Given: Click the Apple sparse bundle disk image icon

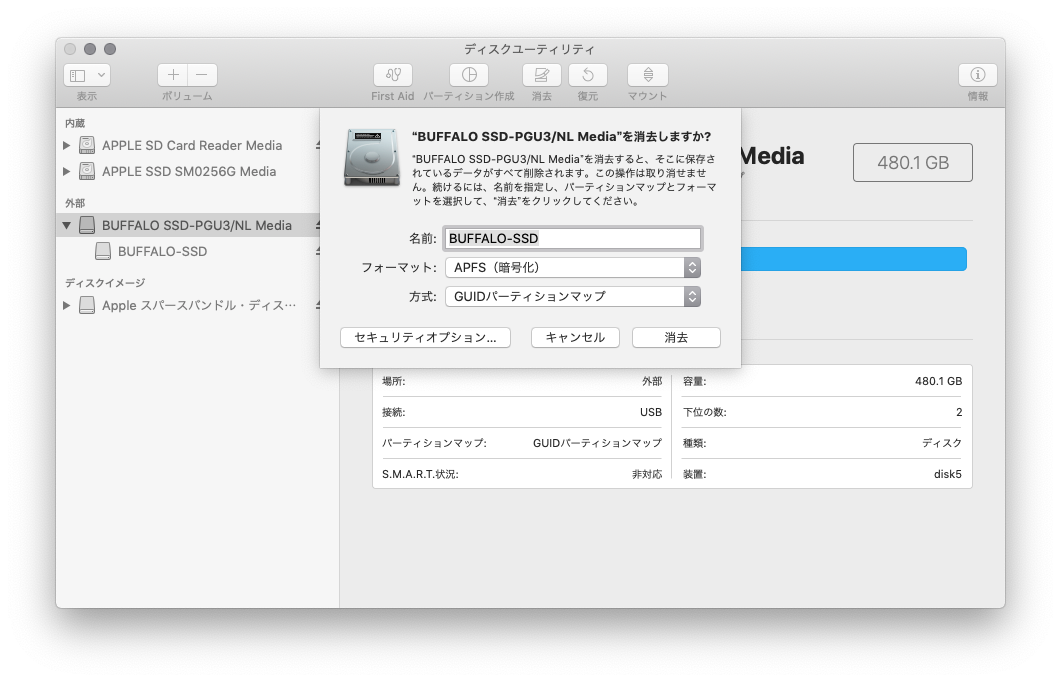Looking at the screenshot, I should point(87,305).
